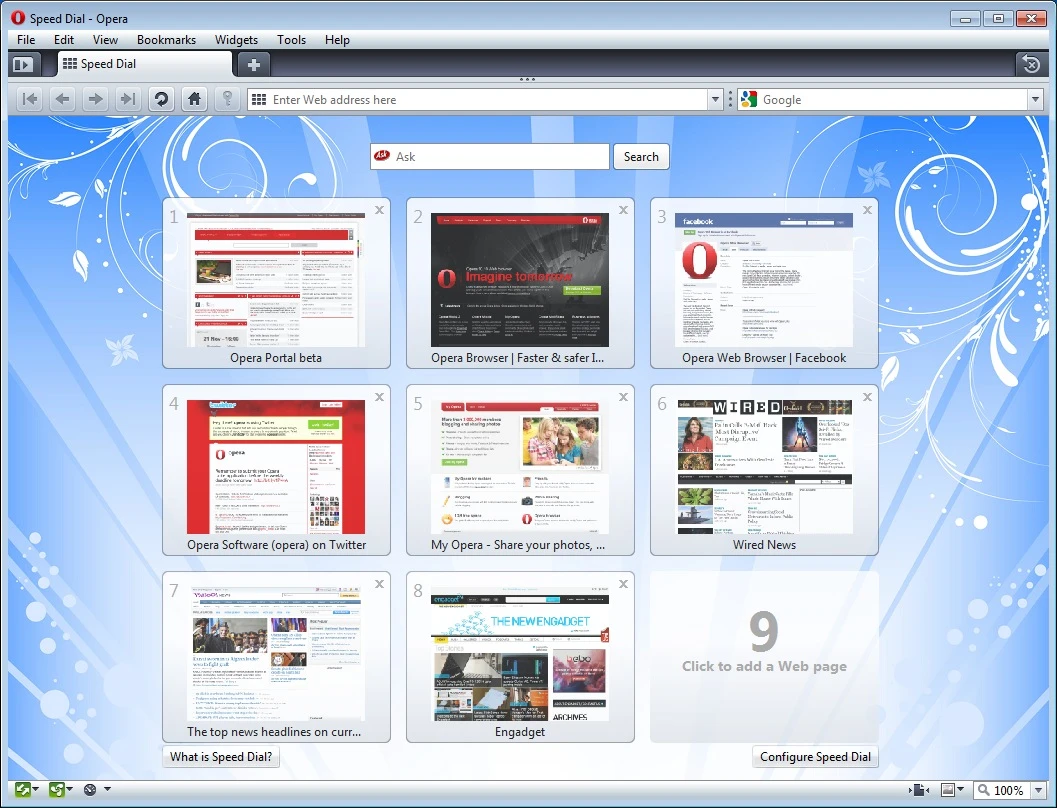Click the Speed Dial icon in address field

click(x=259, y=100)
